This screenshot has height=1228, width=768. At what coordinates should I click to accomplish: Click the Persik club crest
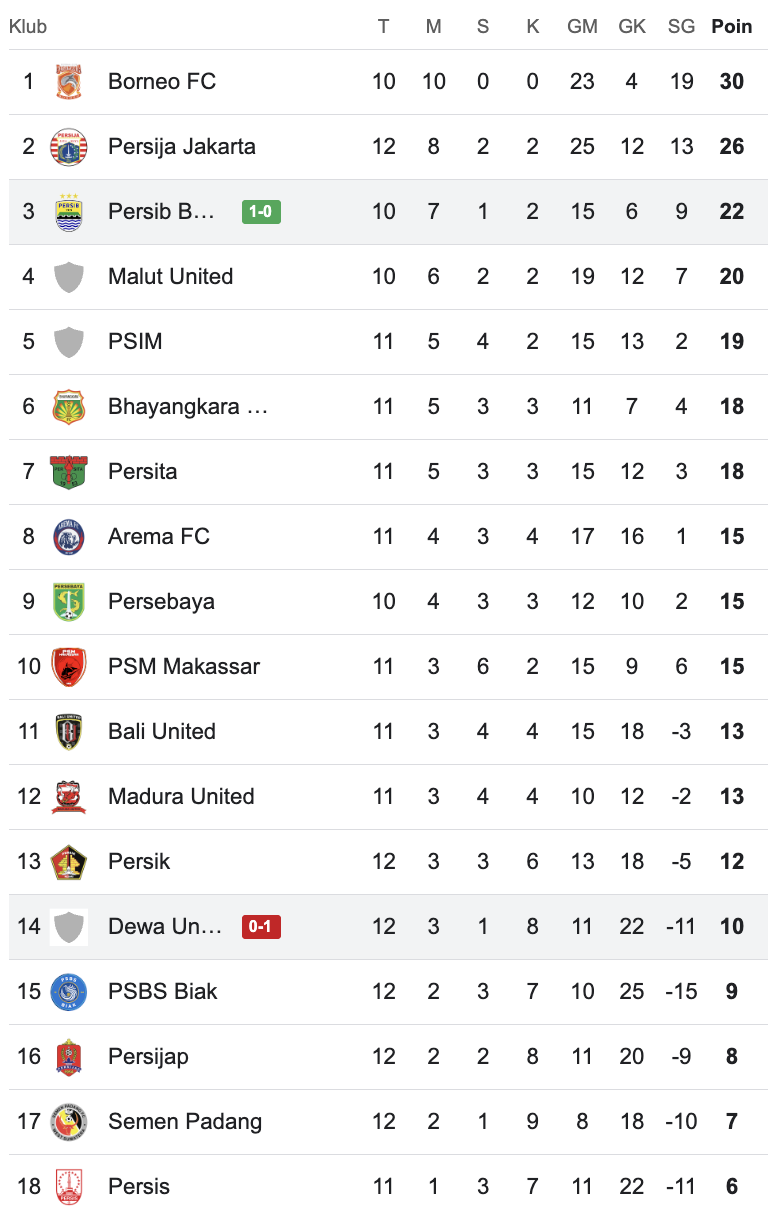tap(69, 861)
